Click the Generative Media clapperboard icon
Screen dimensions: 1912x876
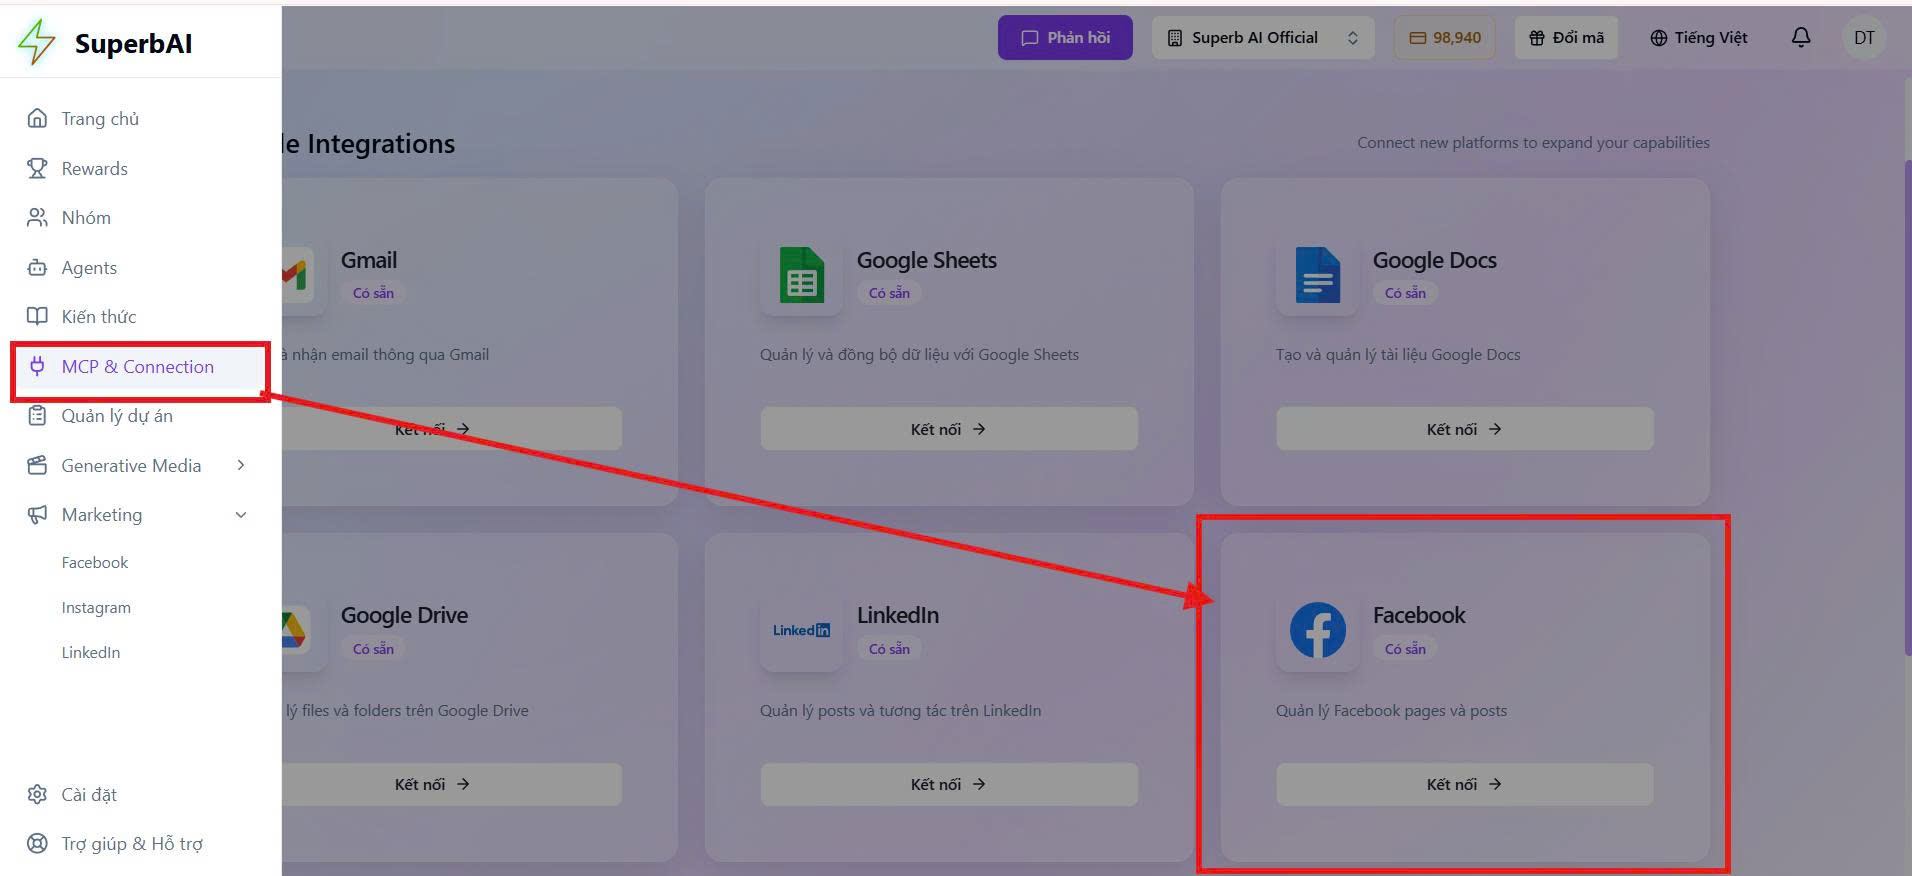coord(37,465)
